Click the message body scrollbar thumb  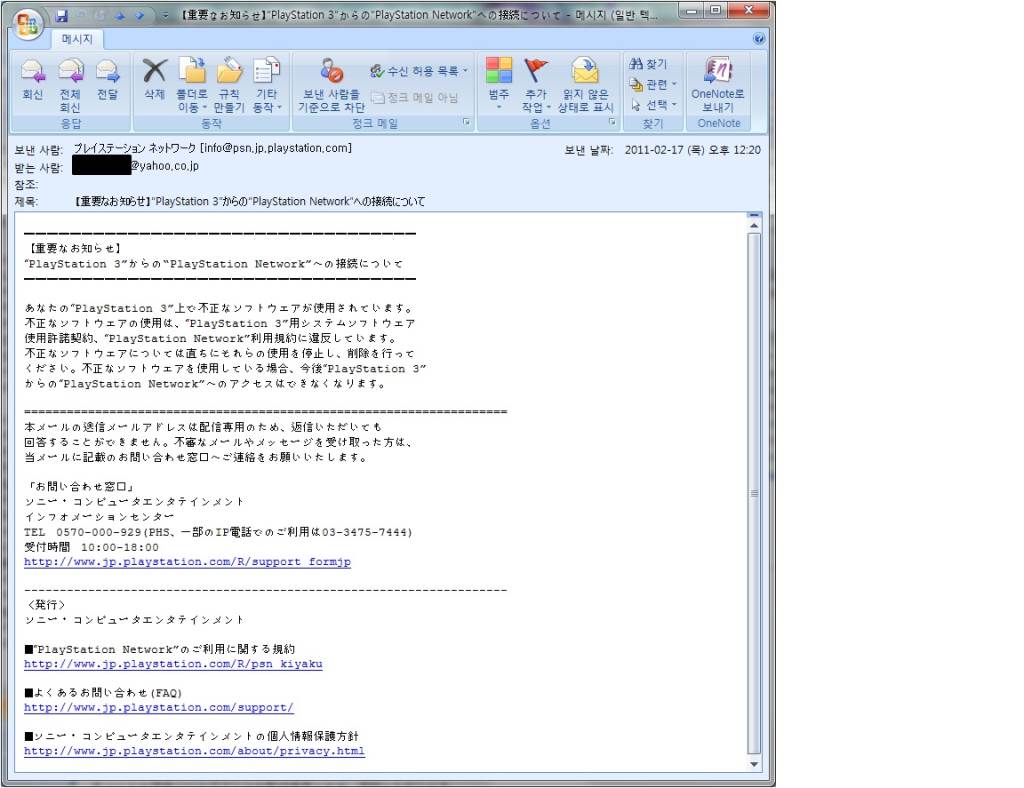[x=754, y=494]
